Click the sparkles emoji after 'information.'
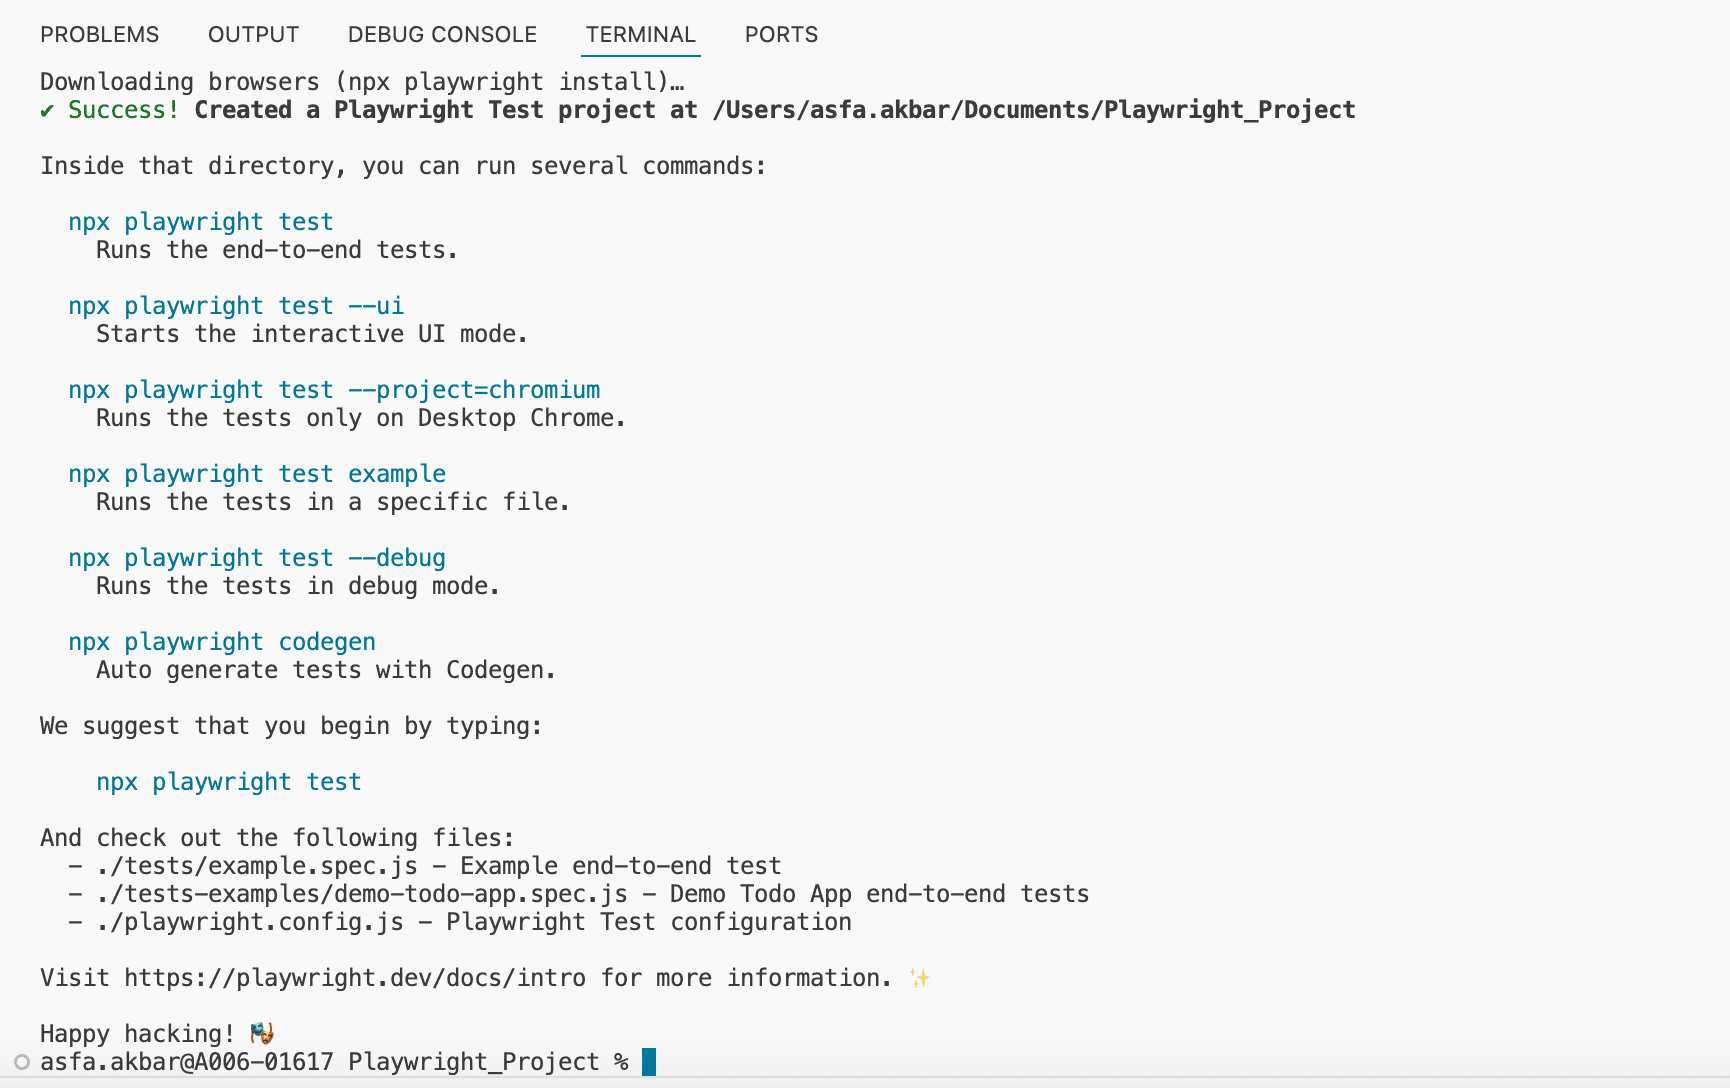 (x=920, y=978)
